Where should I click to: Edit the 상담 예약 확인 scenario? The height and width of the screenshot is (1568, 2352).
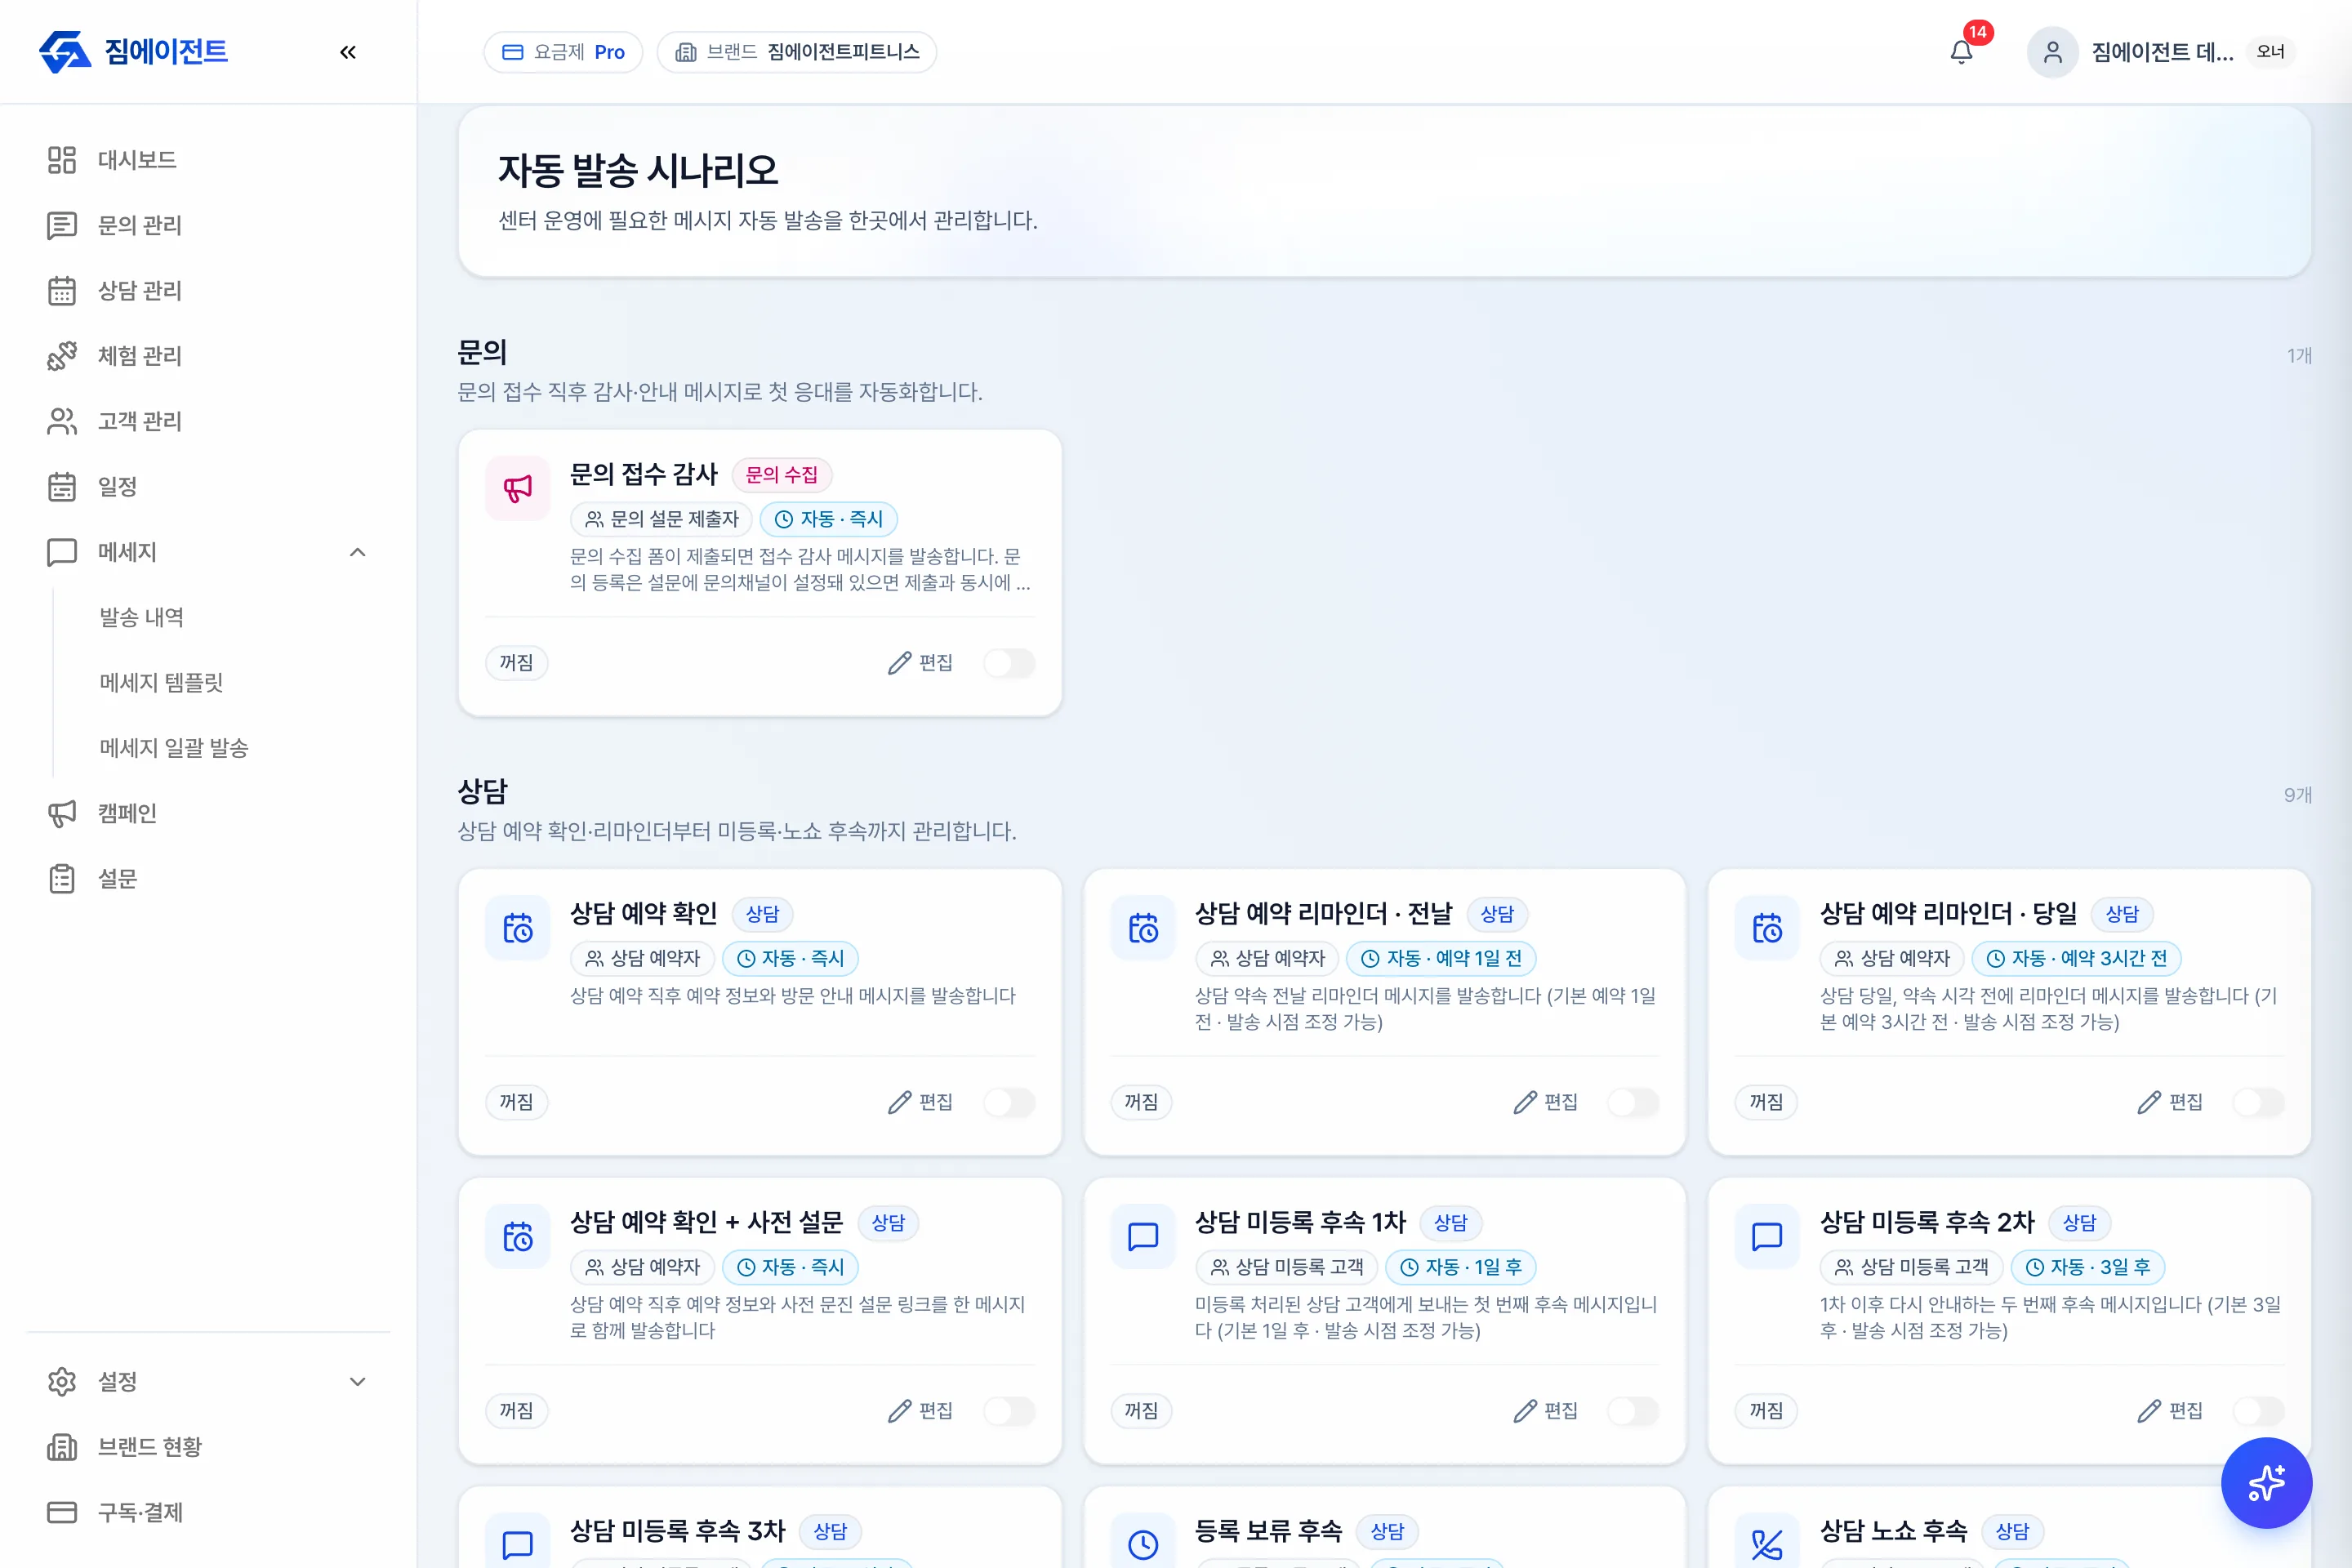pos(920,1102)
